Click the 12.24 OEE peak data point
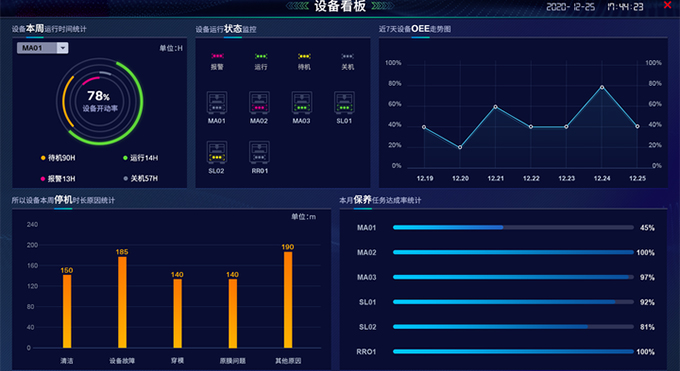 click(602, 87)
